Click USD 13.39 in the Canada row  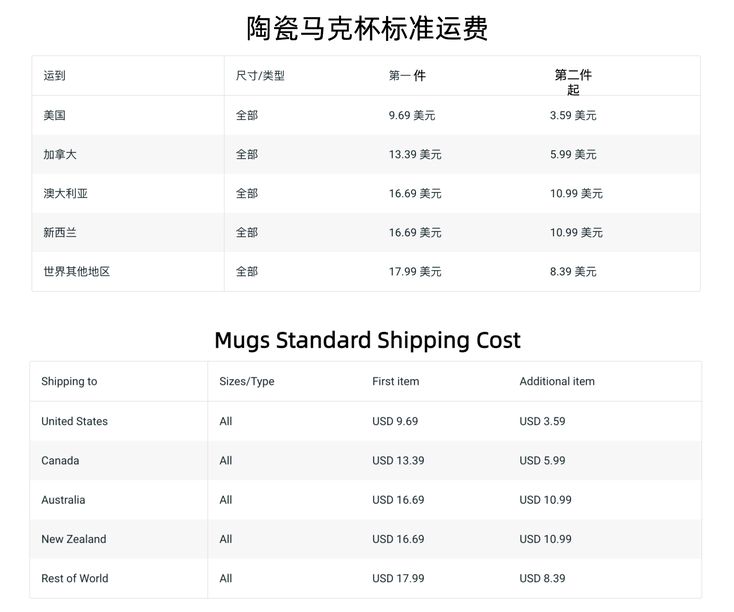(x=398, y=461)
